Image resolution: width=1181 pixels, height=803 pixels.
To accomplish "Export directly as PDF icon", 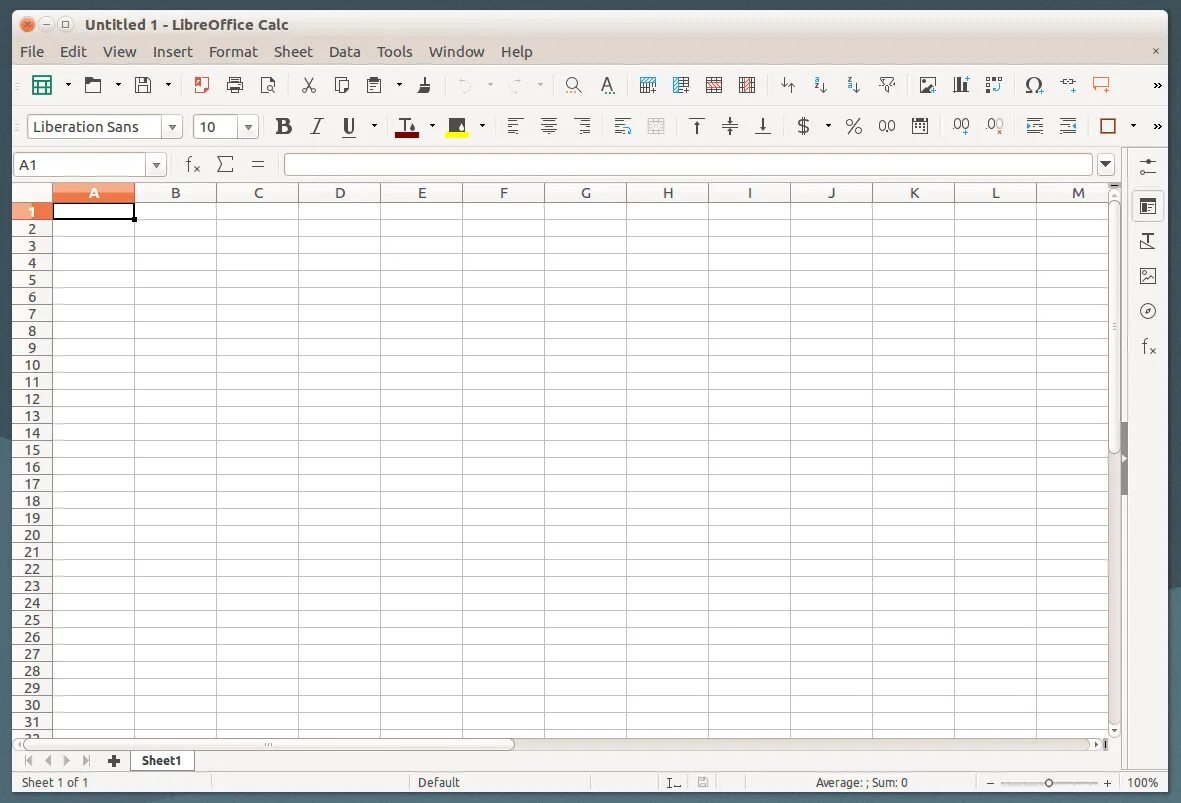I will click(x=201, y=85).
